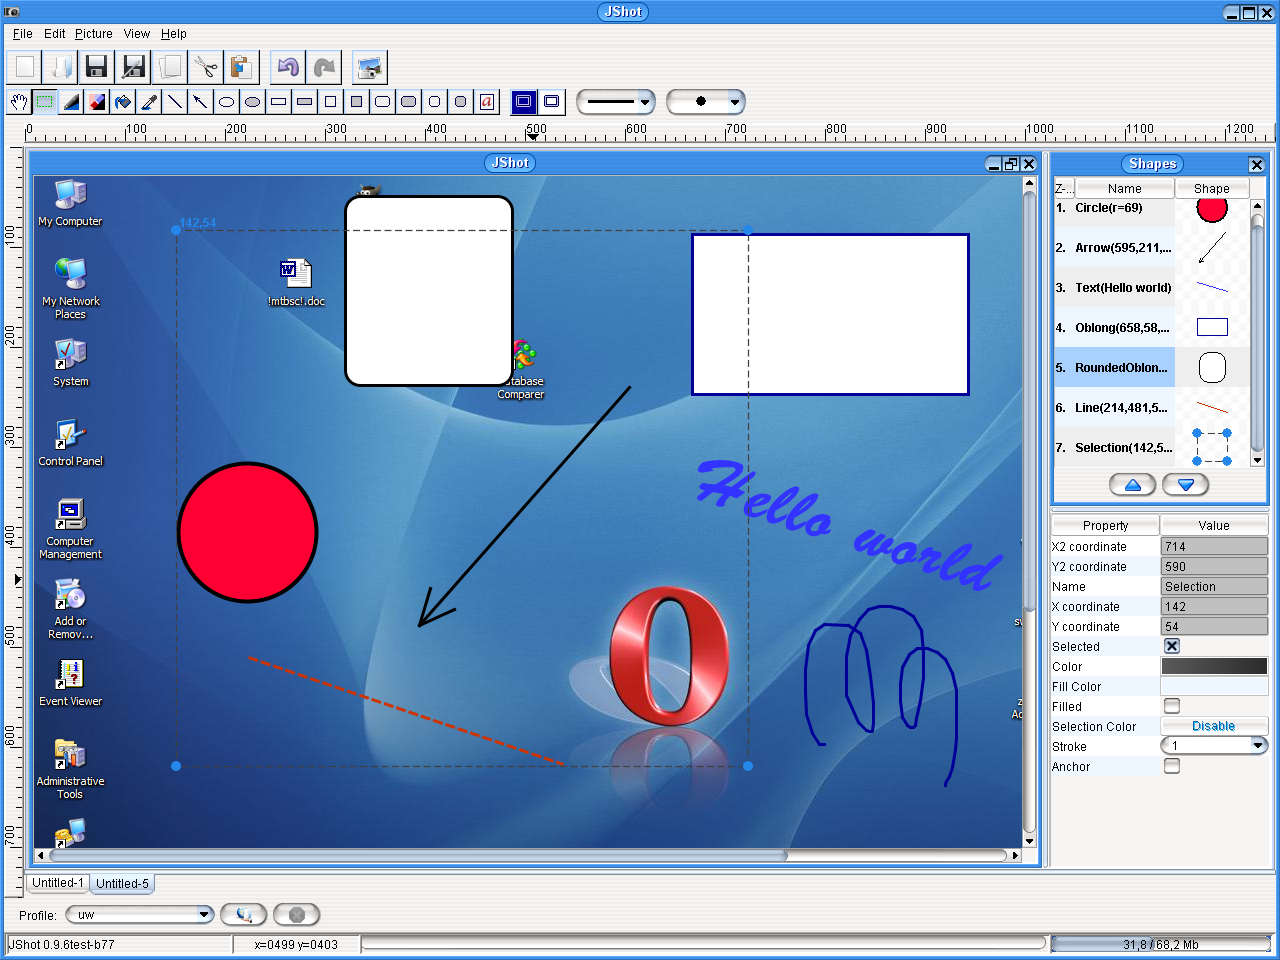
Task: Click the Save floppy disk icon
Action: pos(97,68)
